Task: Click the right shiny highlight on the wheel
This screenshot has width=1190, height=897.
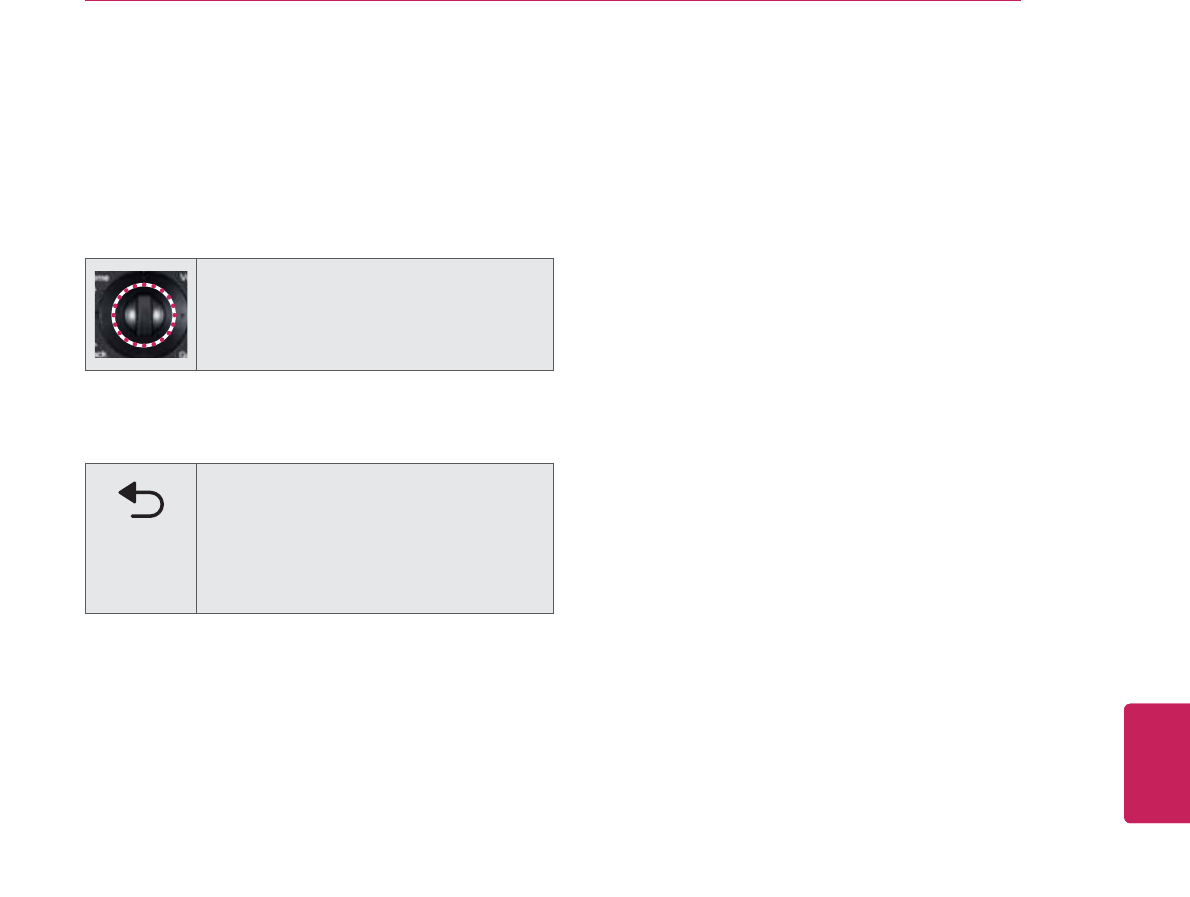Action: 155,314
